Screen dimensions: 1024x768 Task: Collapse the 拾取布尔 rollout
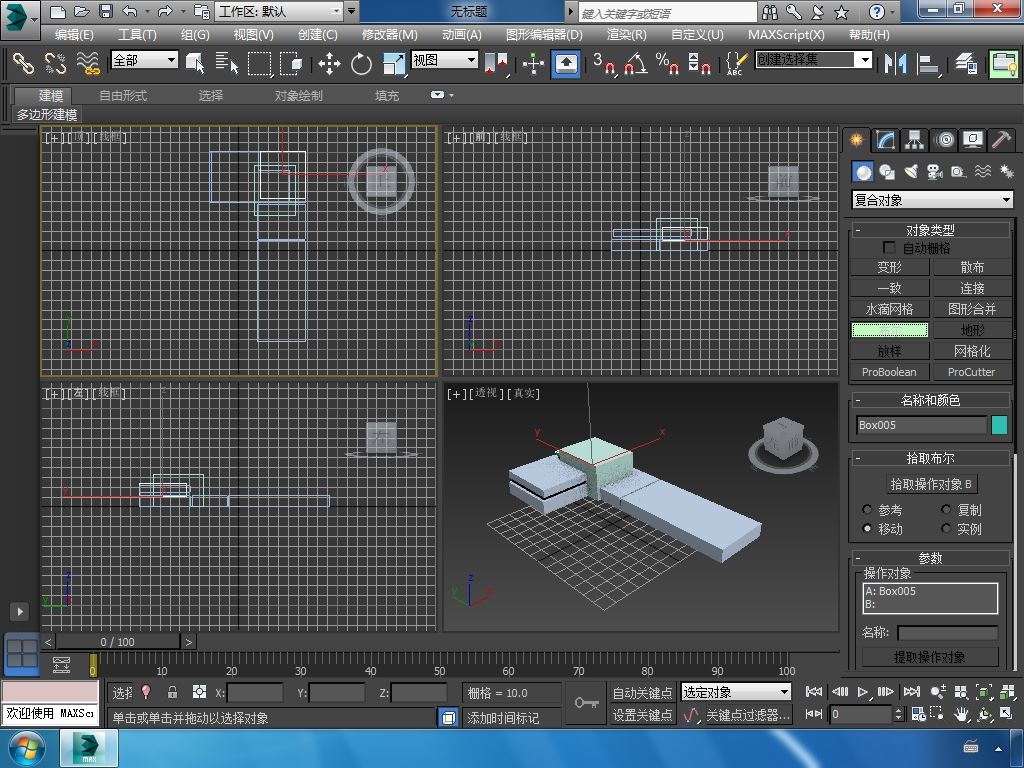[x=930, y=458]
